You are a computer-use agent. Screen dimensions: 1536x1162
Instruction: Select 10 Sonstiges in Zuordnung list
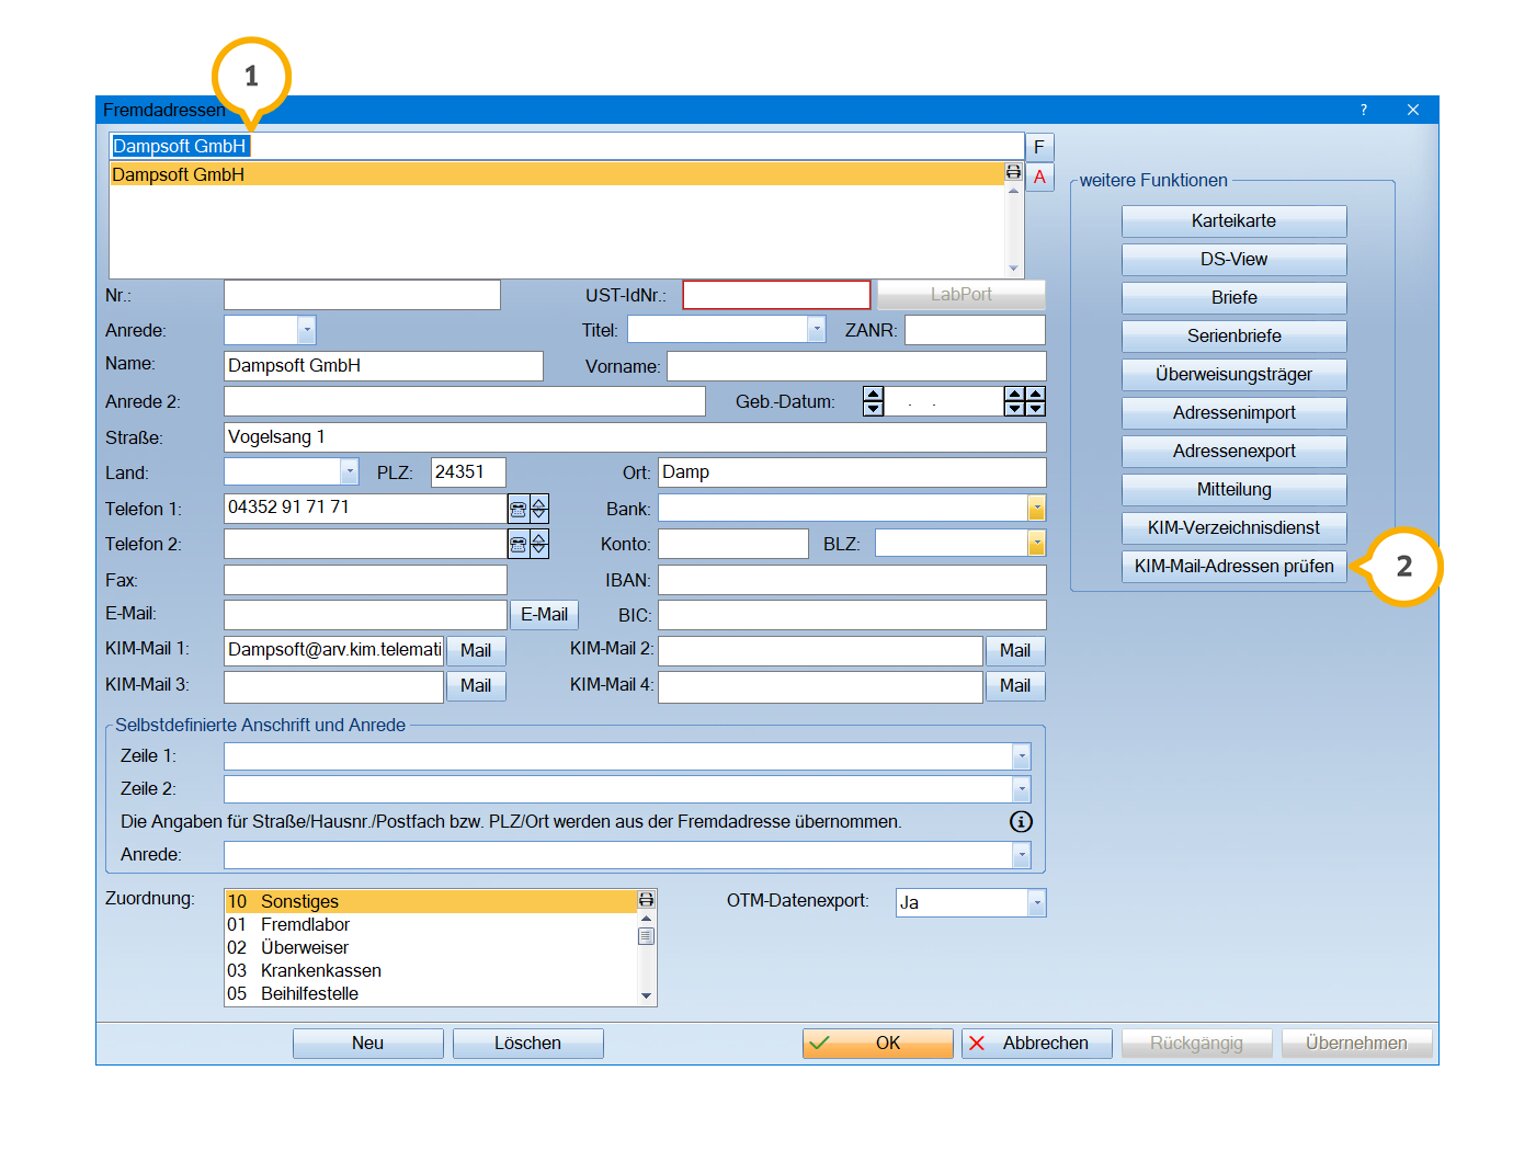pyautogui.click(x=431, y=902)
